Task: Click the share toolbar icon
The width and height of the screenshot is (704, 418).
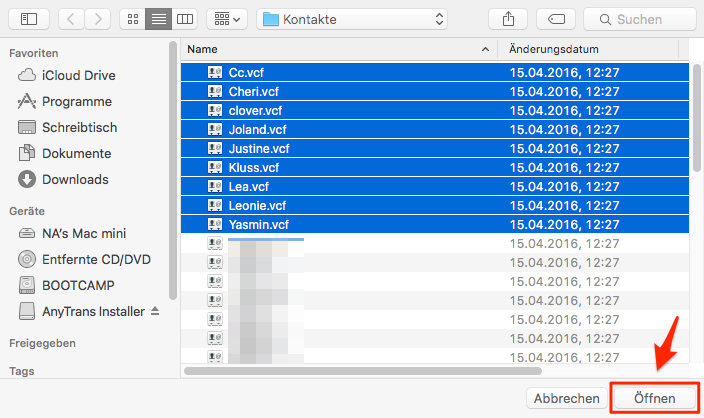Action: [508, 19]
